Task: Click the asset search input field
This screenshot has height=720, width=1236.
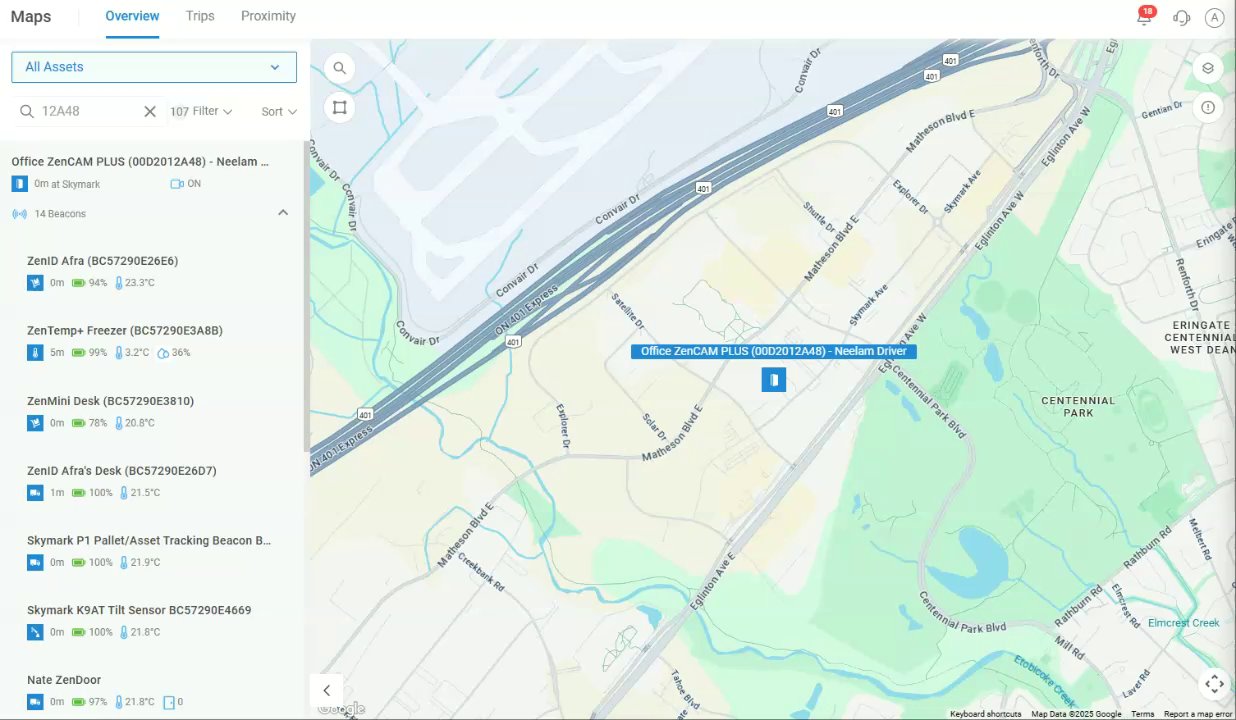Action: click(x=88, y=111)
